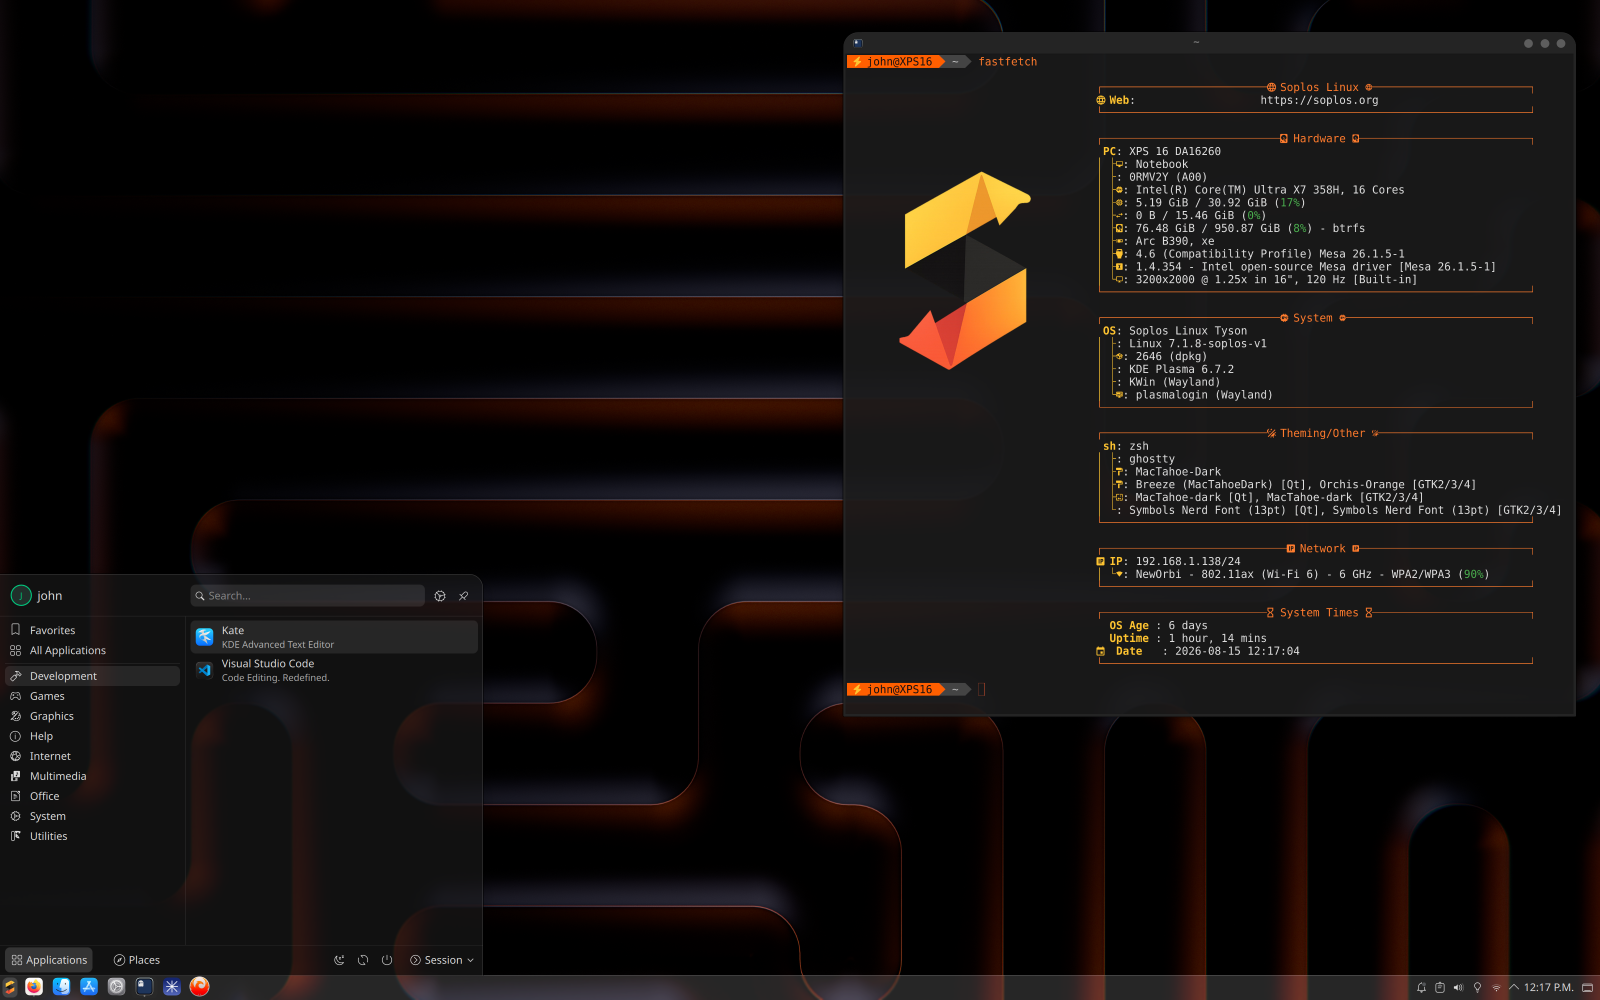Image resolution: width=1600 pixels, height=1000 pixels.
Task: Select All Applications category
Action: point(92,651)
